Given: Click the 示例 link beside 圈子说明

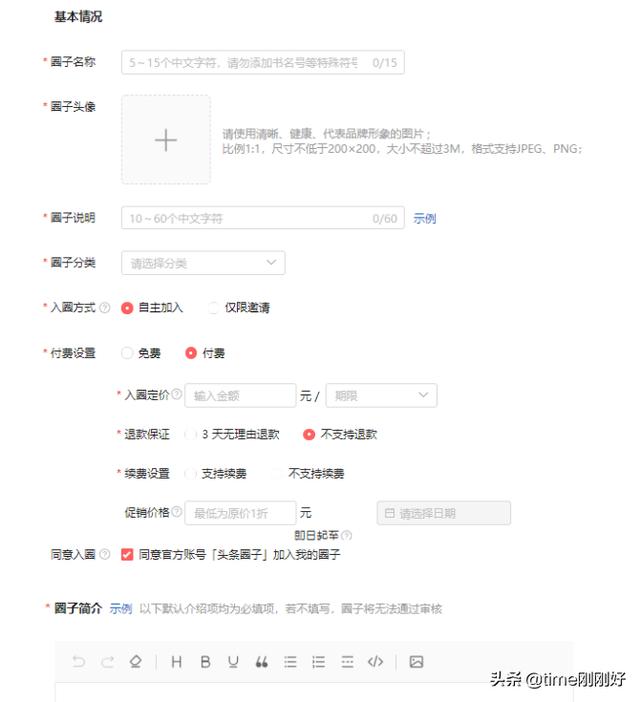Looking at the screenshot, I should (x=424, y=218).
